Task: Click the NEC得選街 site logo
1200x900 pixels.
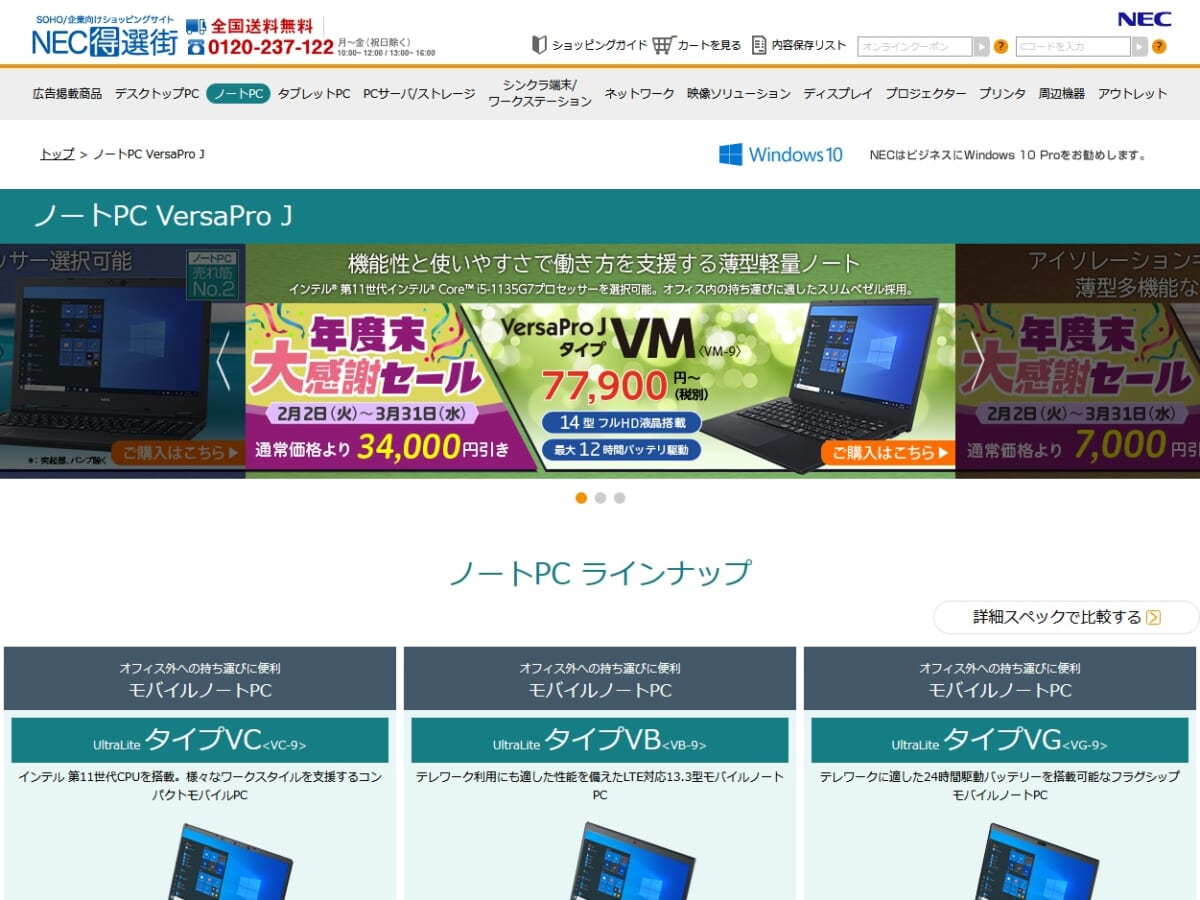Action: (x=104, y=36)
